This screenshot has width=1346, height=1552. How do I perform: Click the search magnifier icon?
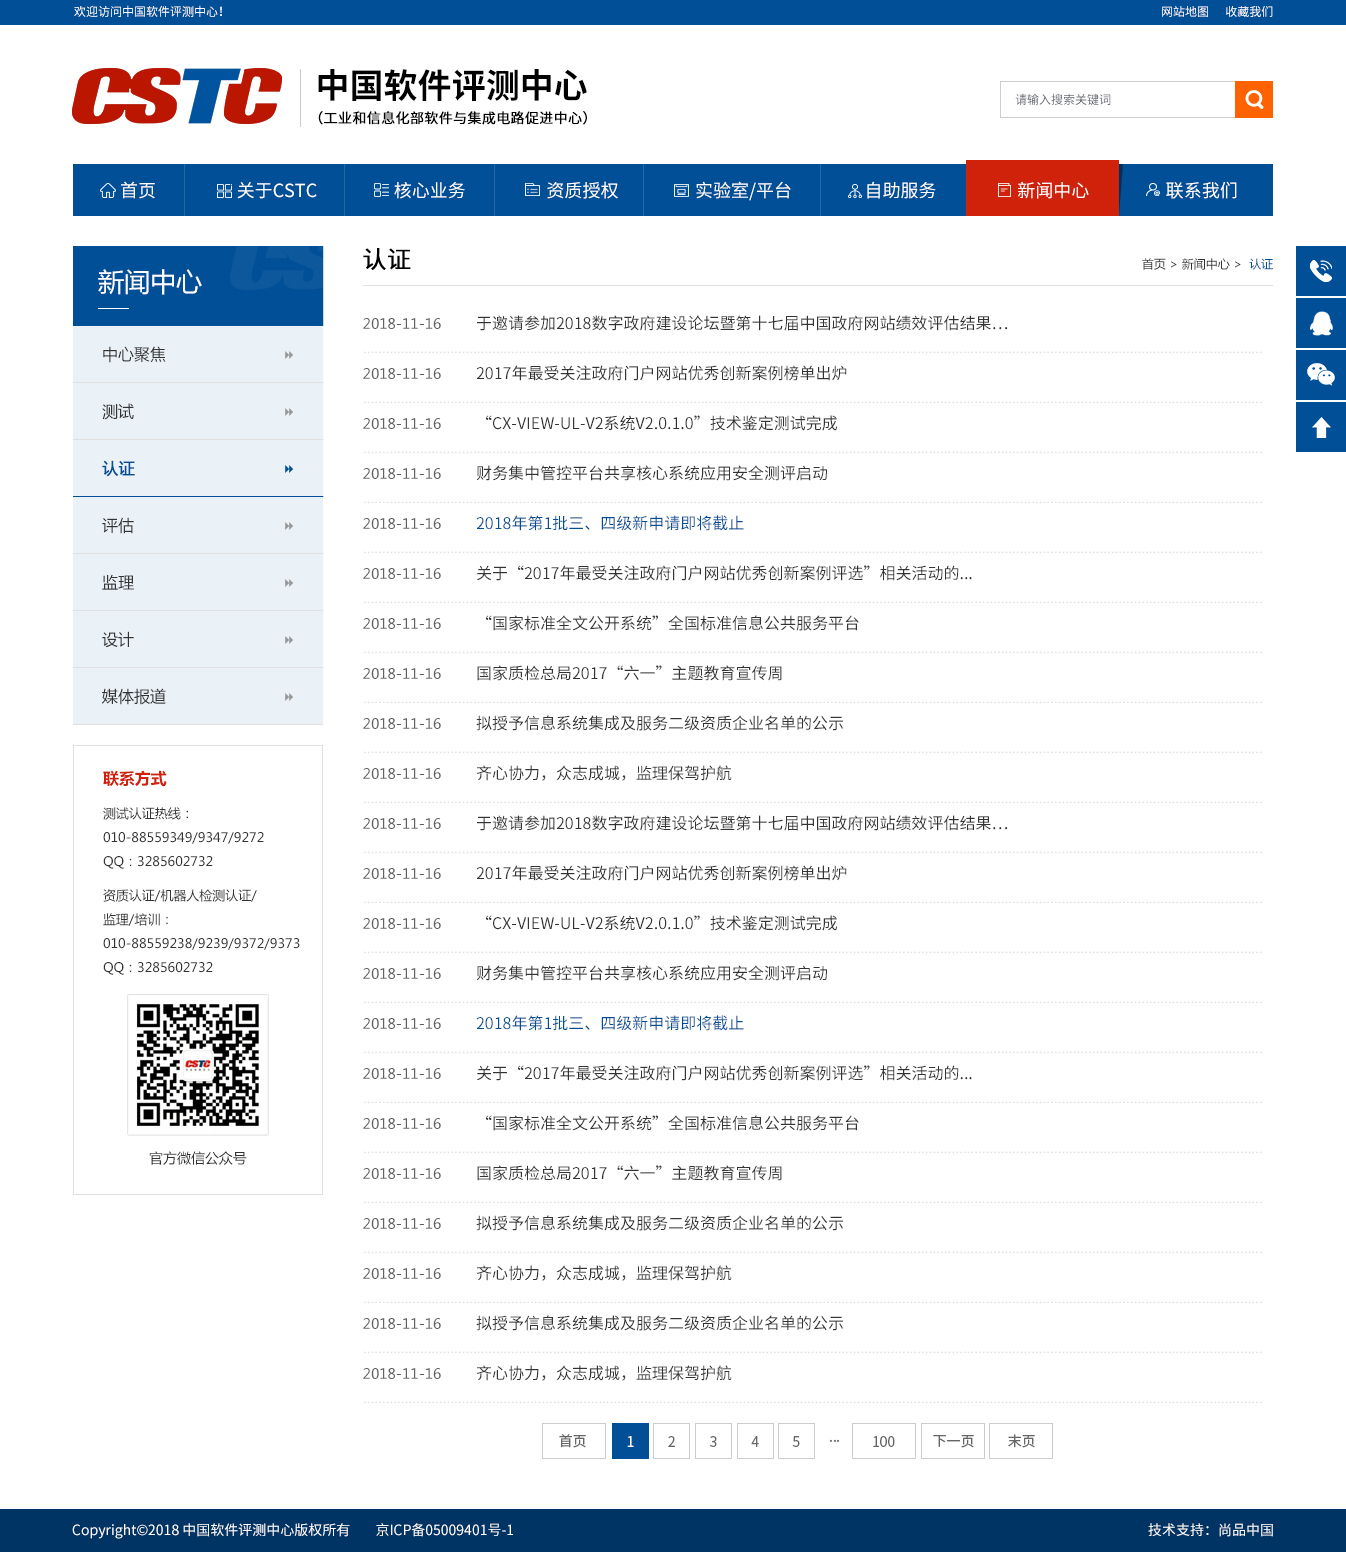[x=1253, y=99]
